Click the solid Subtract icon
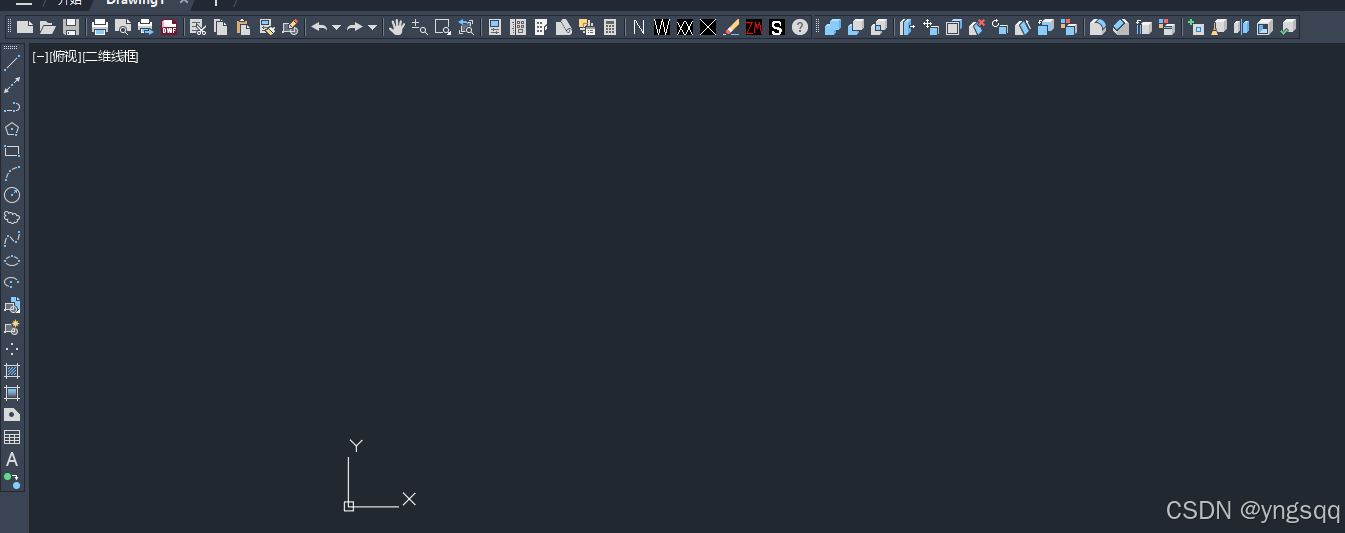 856,27
